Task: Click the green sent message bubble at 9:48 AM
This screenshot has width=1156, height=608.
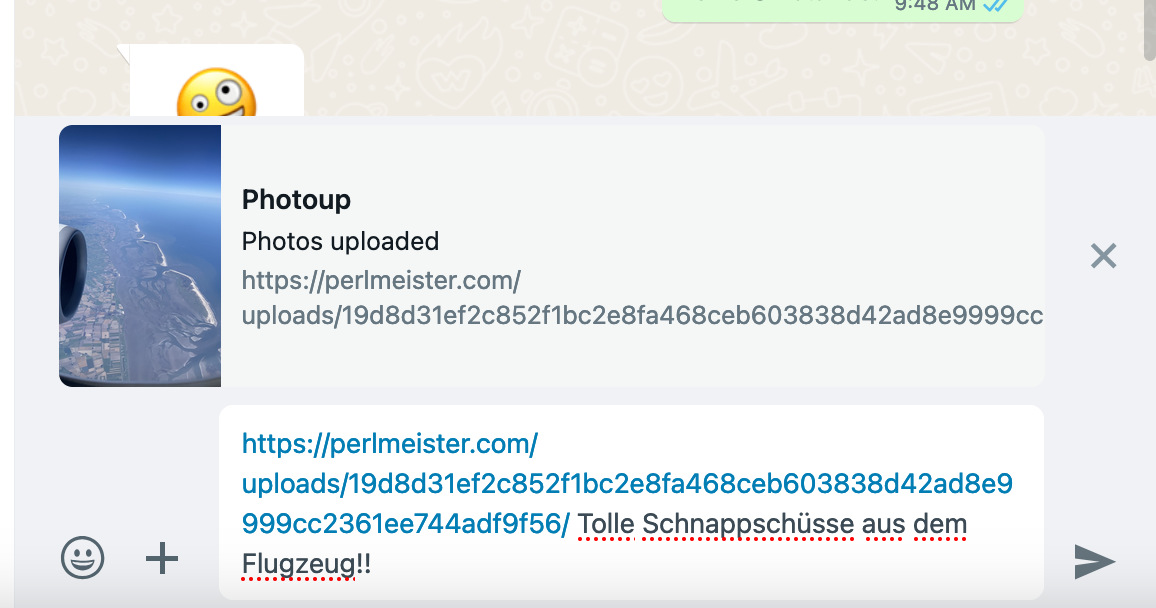Action: point(842,9)
